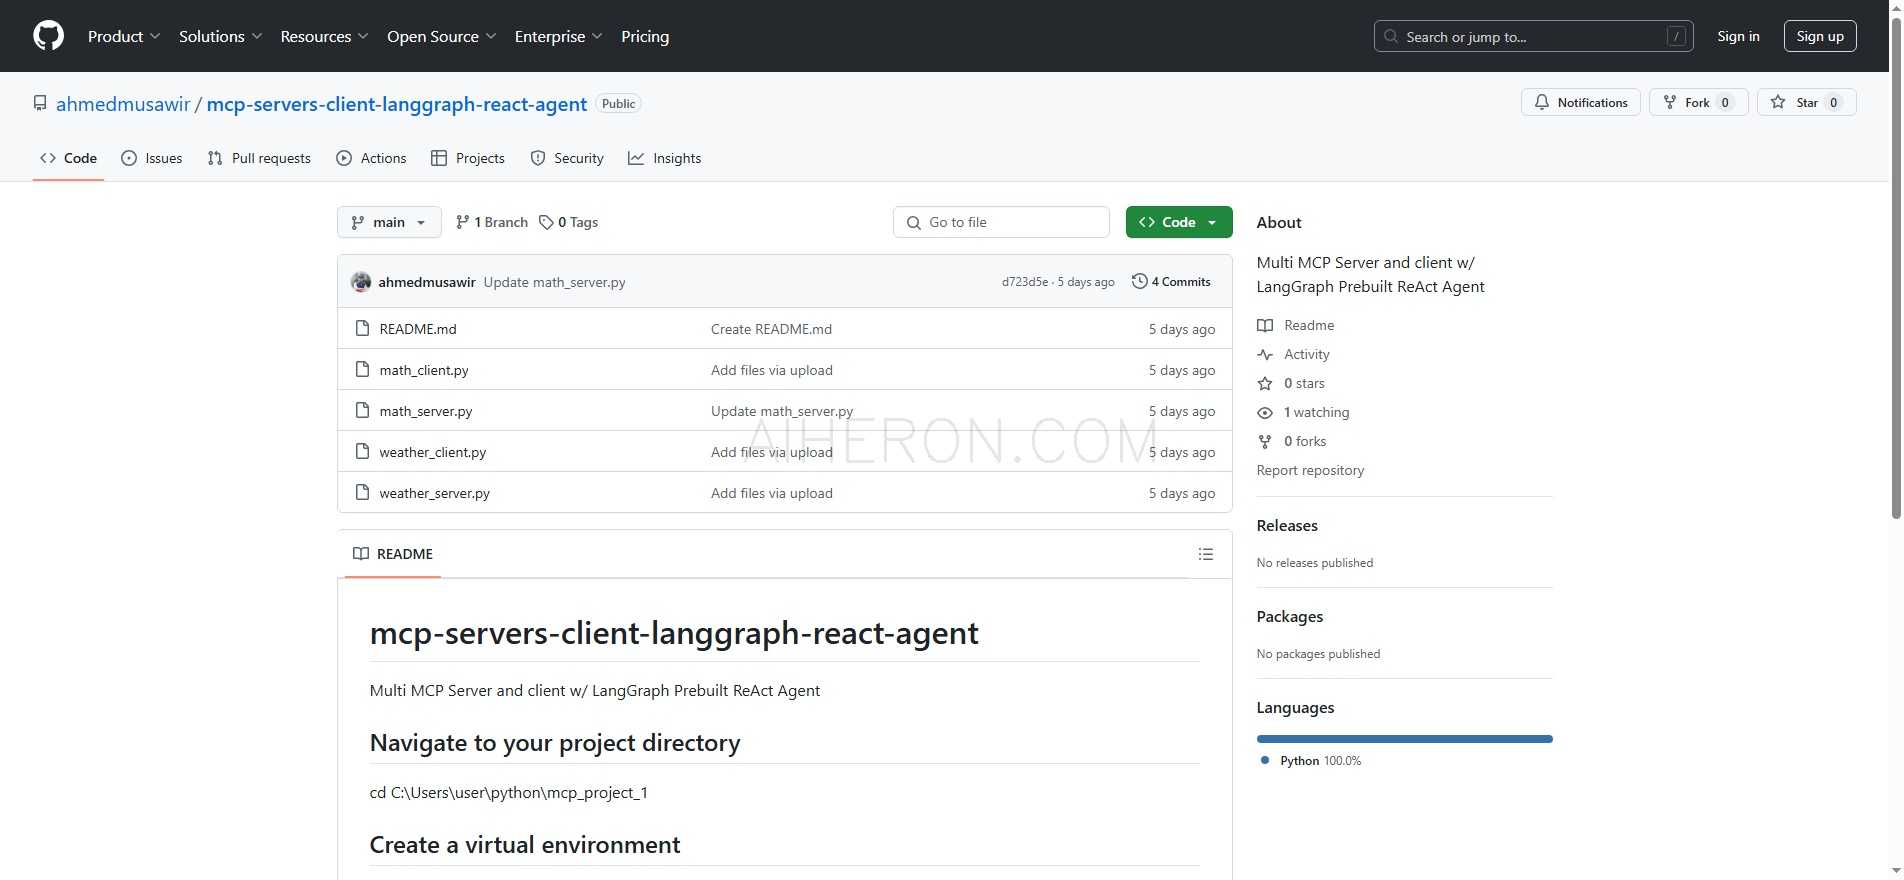Click the weather_client.py file icon
The height and width of the screenshot is (880, 1904).
(363, 451)
